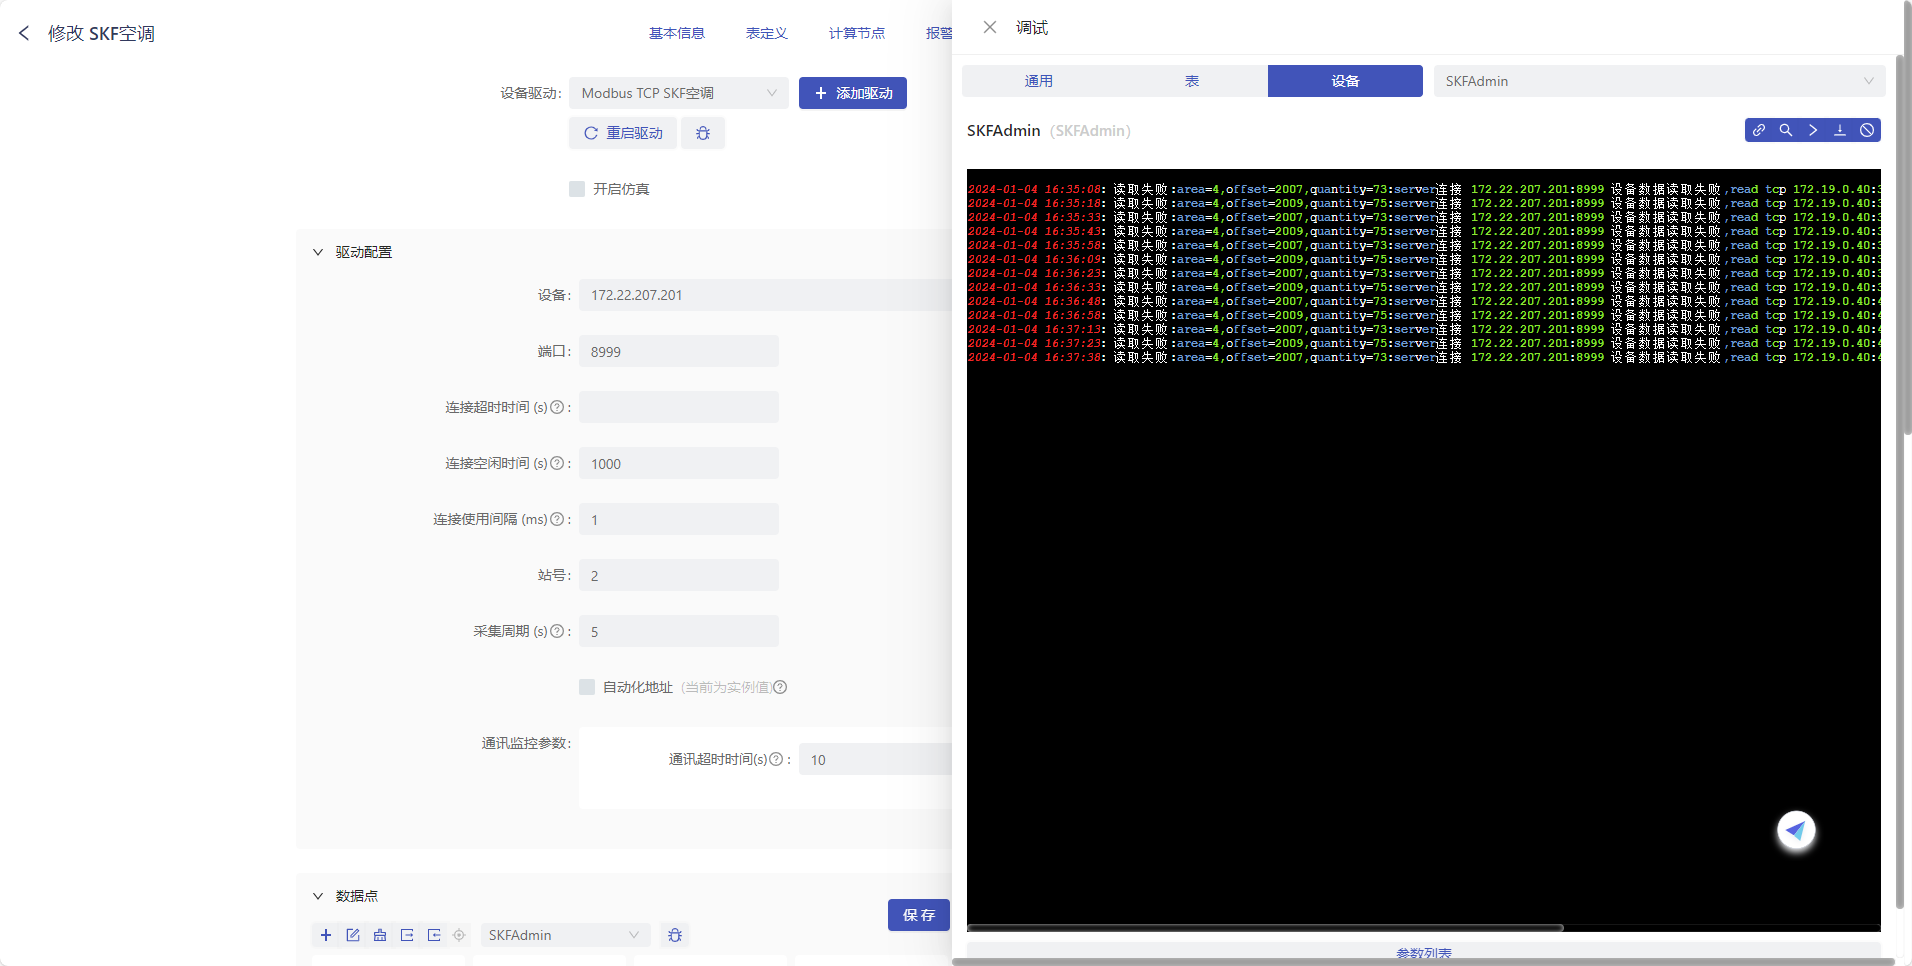Open the SKFAdmin dropdown in debug panel
Screen dimensions: 1912x966
pyautogui.click(x=1659, y=81)
